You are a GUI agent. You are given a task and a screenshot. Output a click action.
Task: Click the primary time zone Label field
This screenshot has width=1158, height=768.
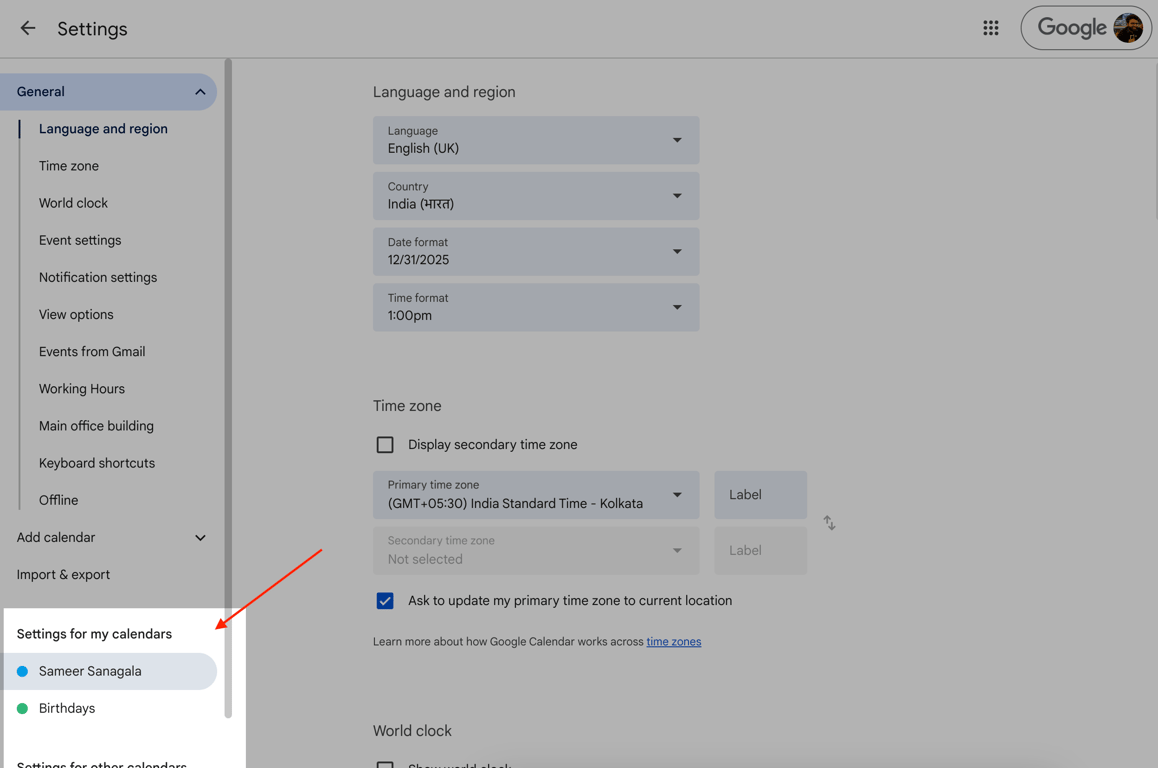coord(760,495)
